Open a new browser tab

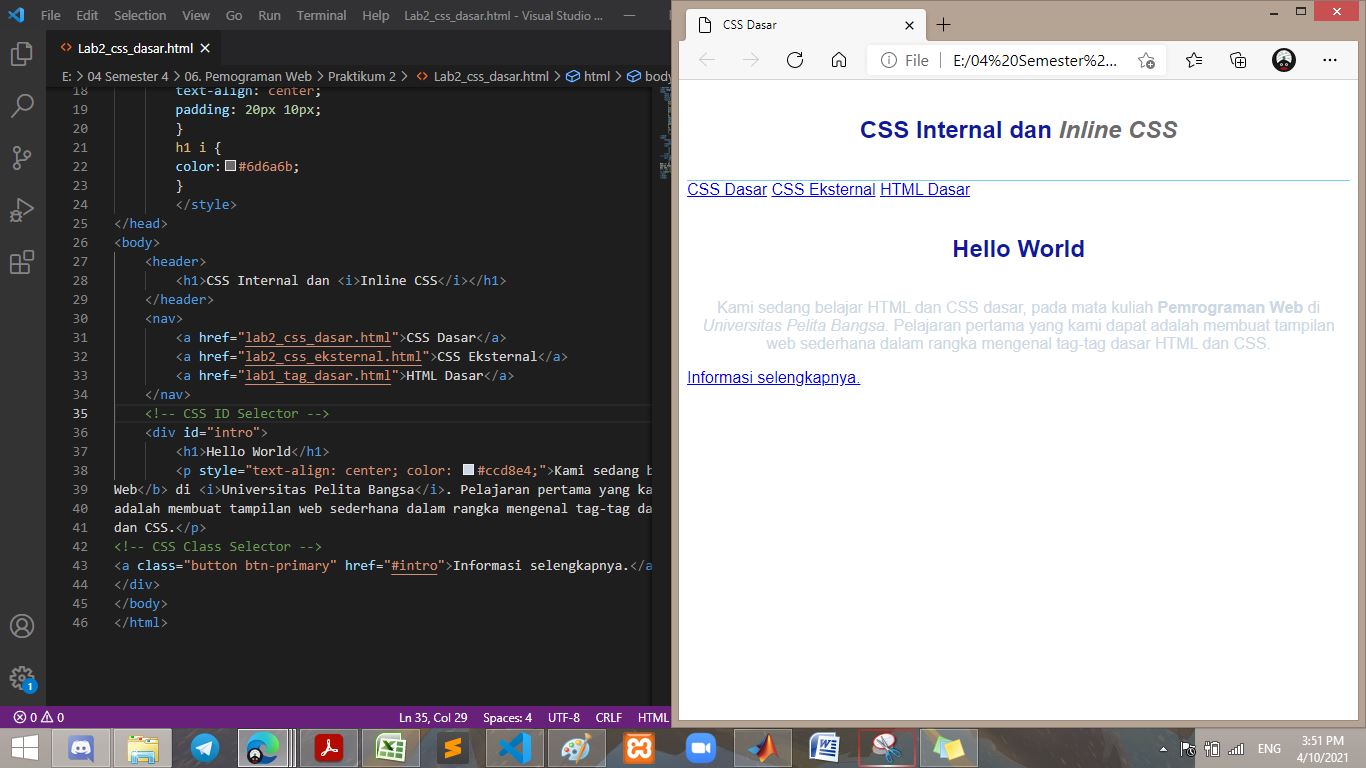[943, 25]
